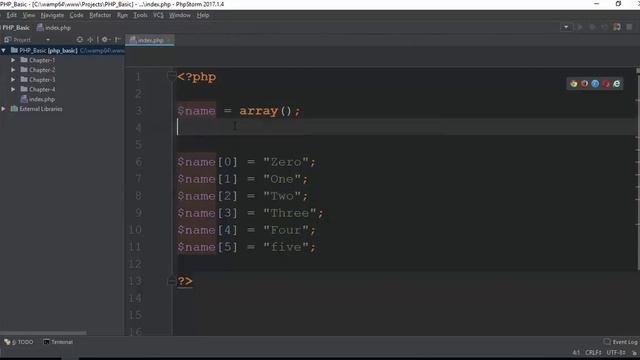The width and height of the screenshot is (640, 360).
Task: Open the Code menu
Action: (76, 15)
